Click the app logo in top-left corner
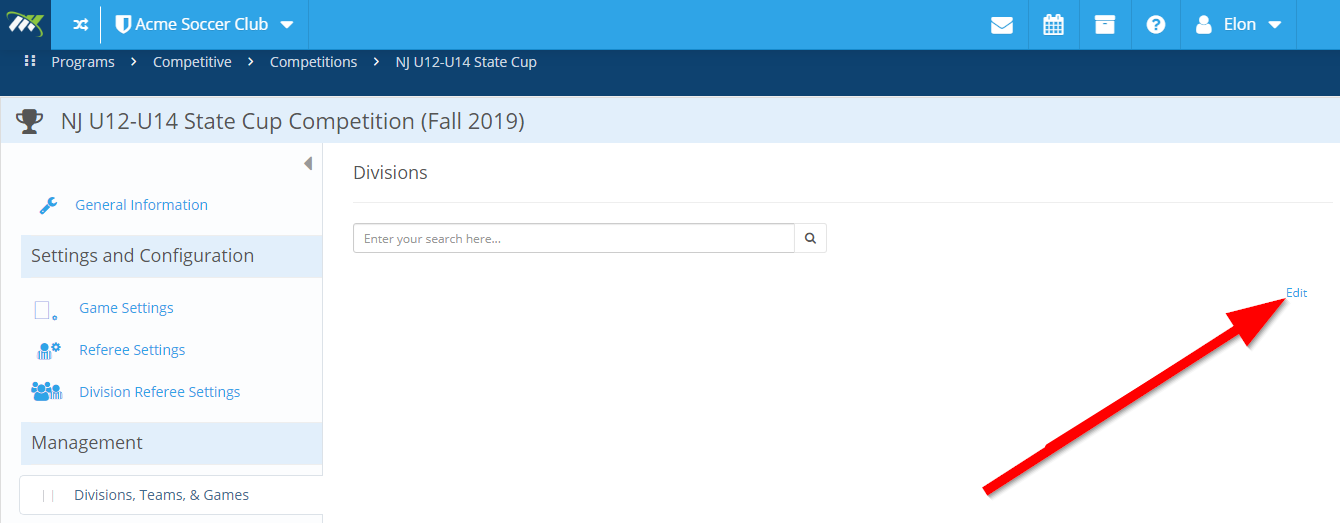Screen dimensions: 1340x523 click(x=26, y=24)
